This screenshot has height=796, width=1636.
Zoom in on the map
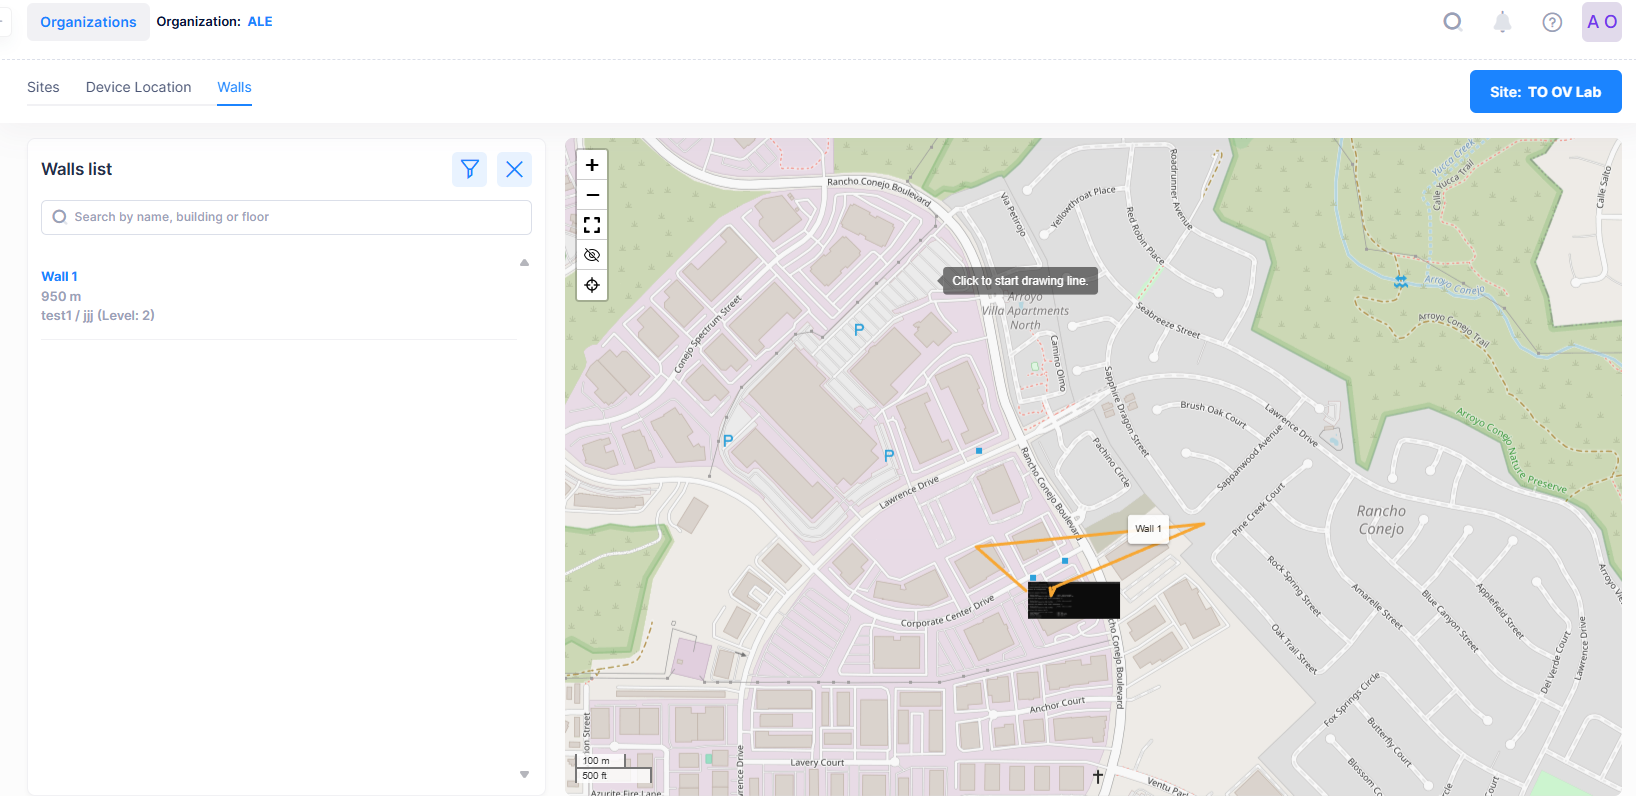tap(592, 165)
